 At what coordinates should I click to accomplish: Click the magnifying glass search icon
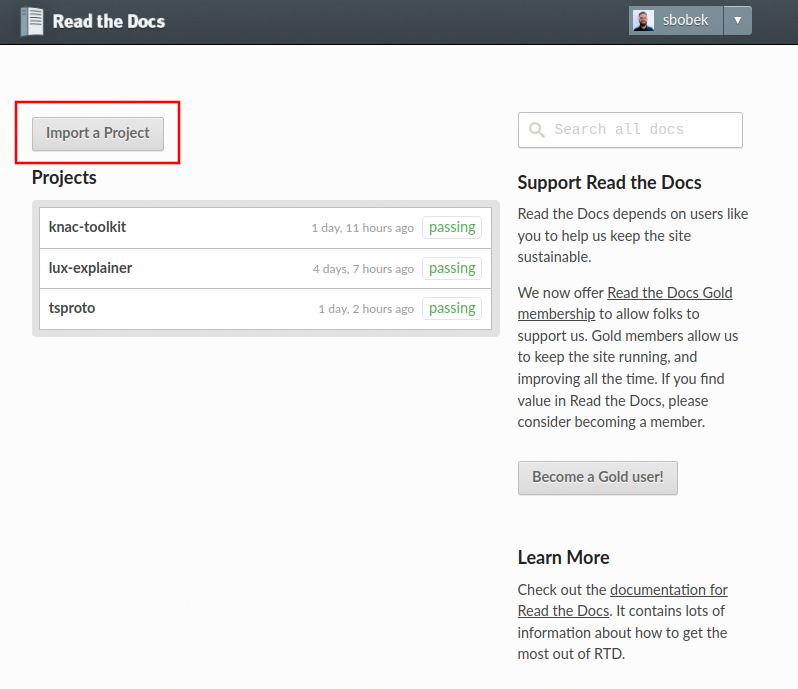coord(537,130)
